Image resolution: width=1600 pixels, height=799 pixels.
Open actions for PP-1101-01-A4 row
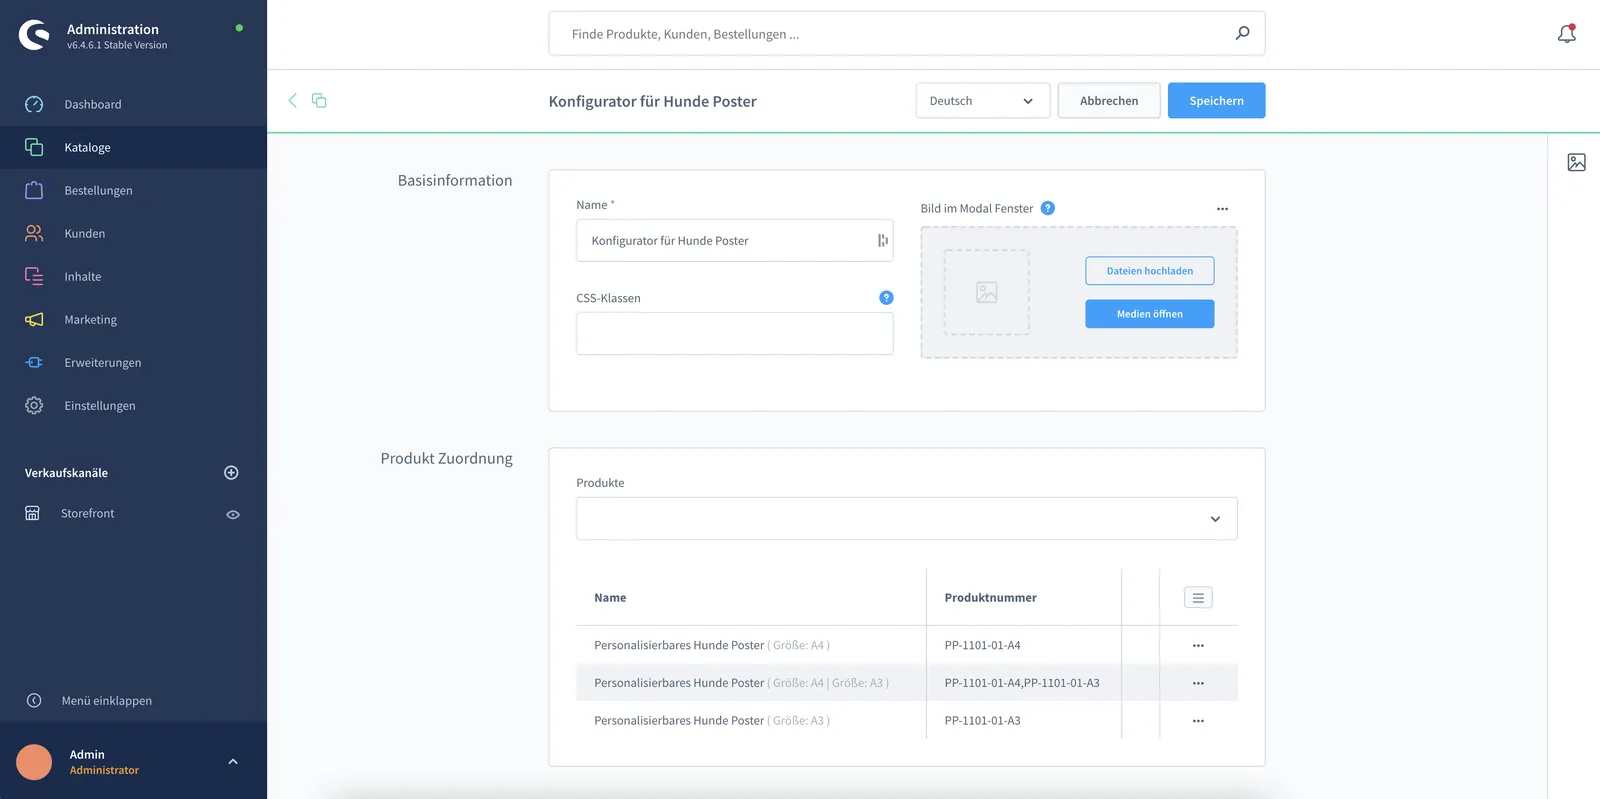[1198, 646]
